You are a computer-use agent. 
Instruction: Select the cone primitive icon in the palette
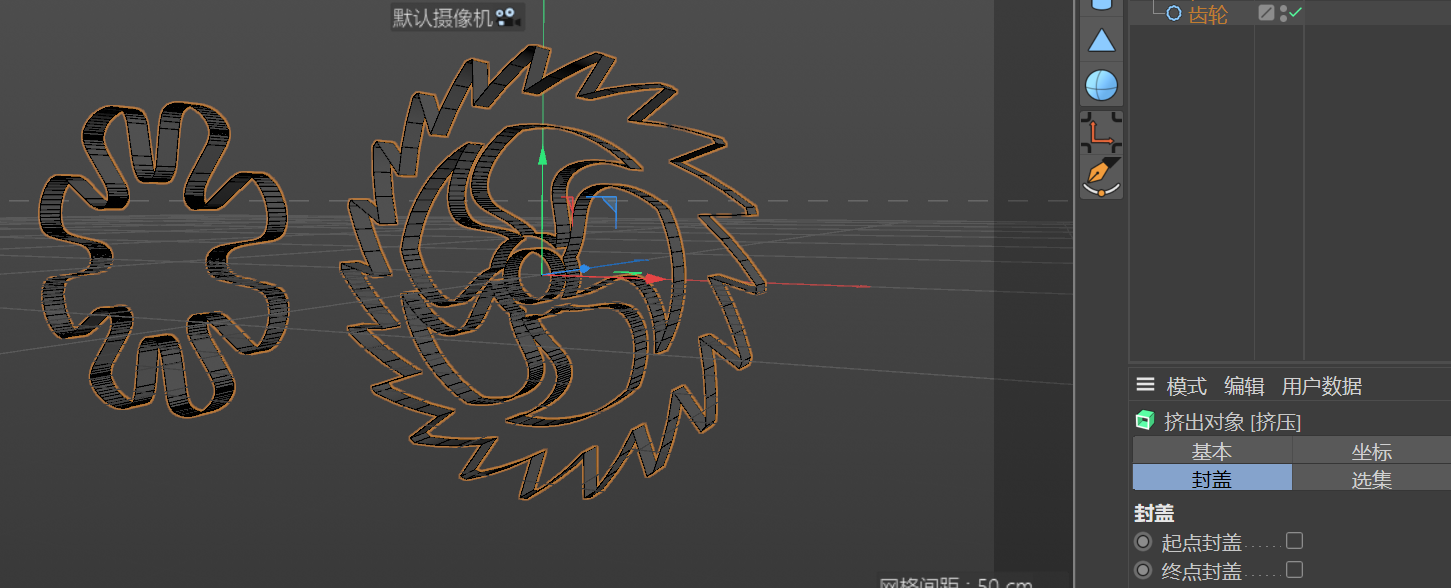(x=1101, y=40)
